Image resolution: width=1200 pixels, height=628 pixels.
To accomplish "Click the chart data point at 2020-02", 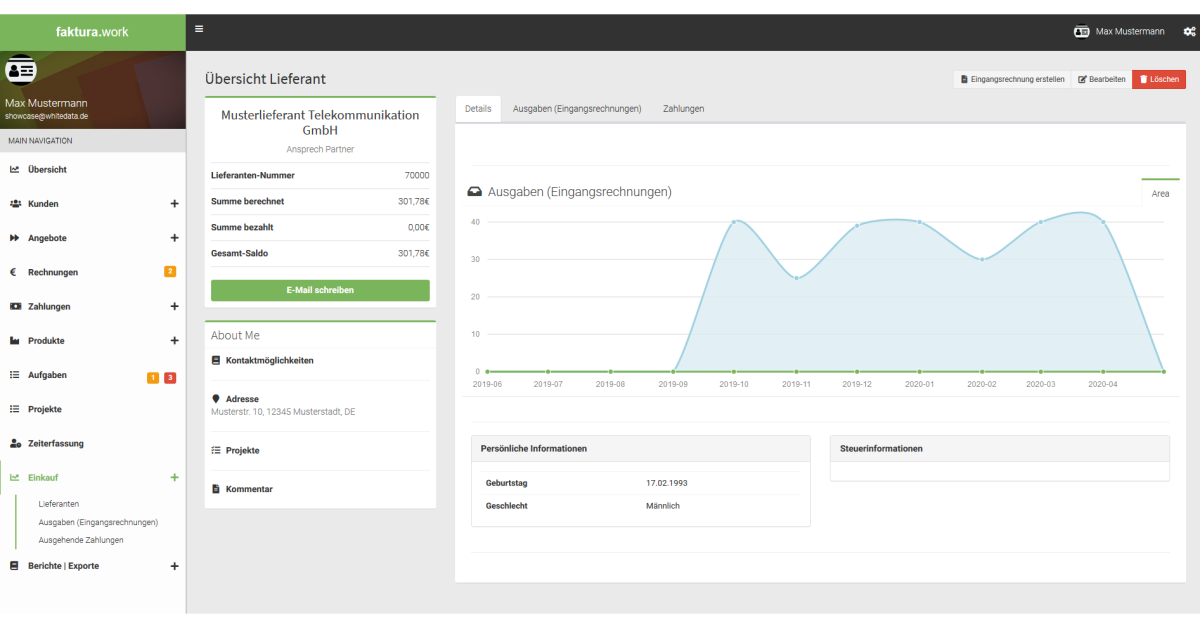I will 982,259.
